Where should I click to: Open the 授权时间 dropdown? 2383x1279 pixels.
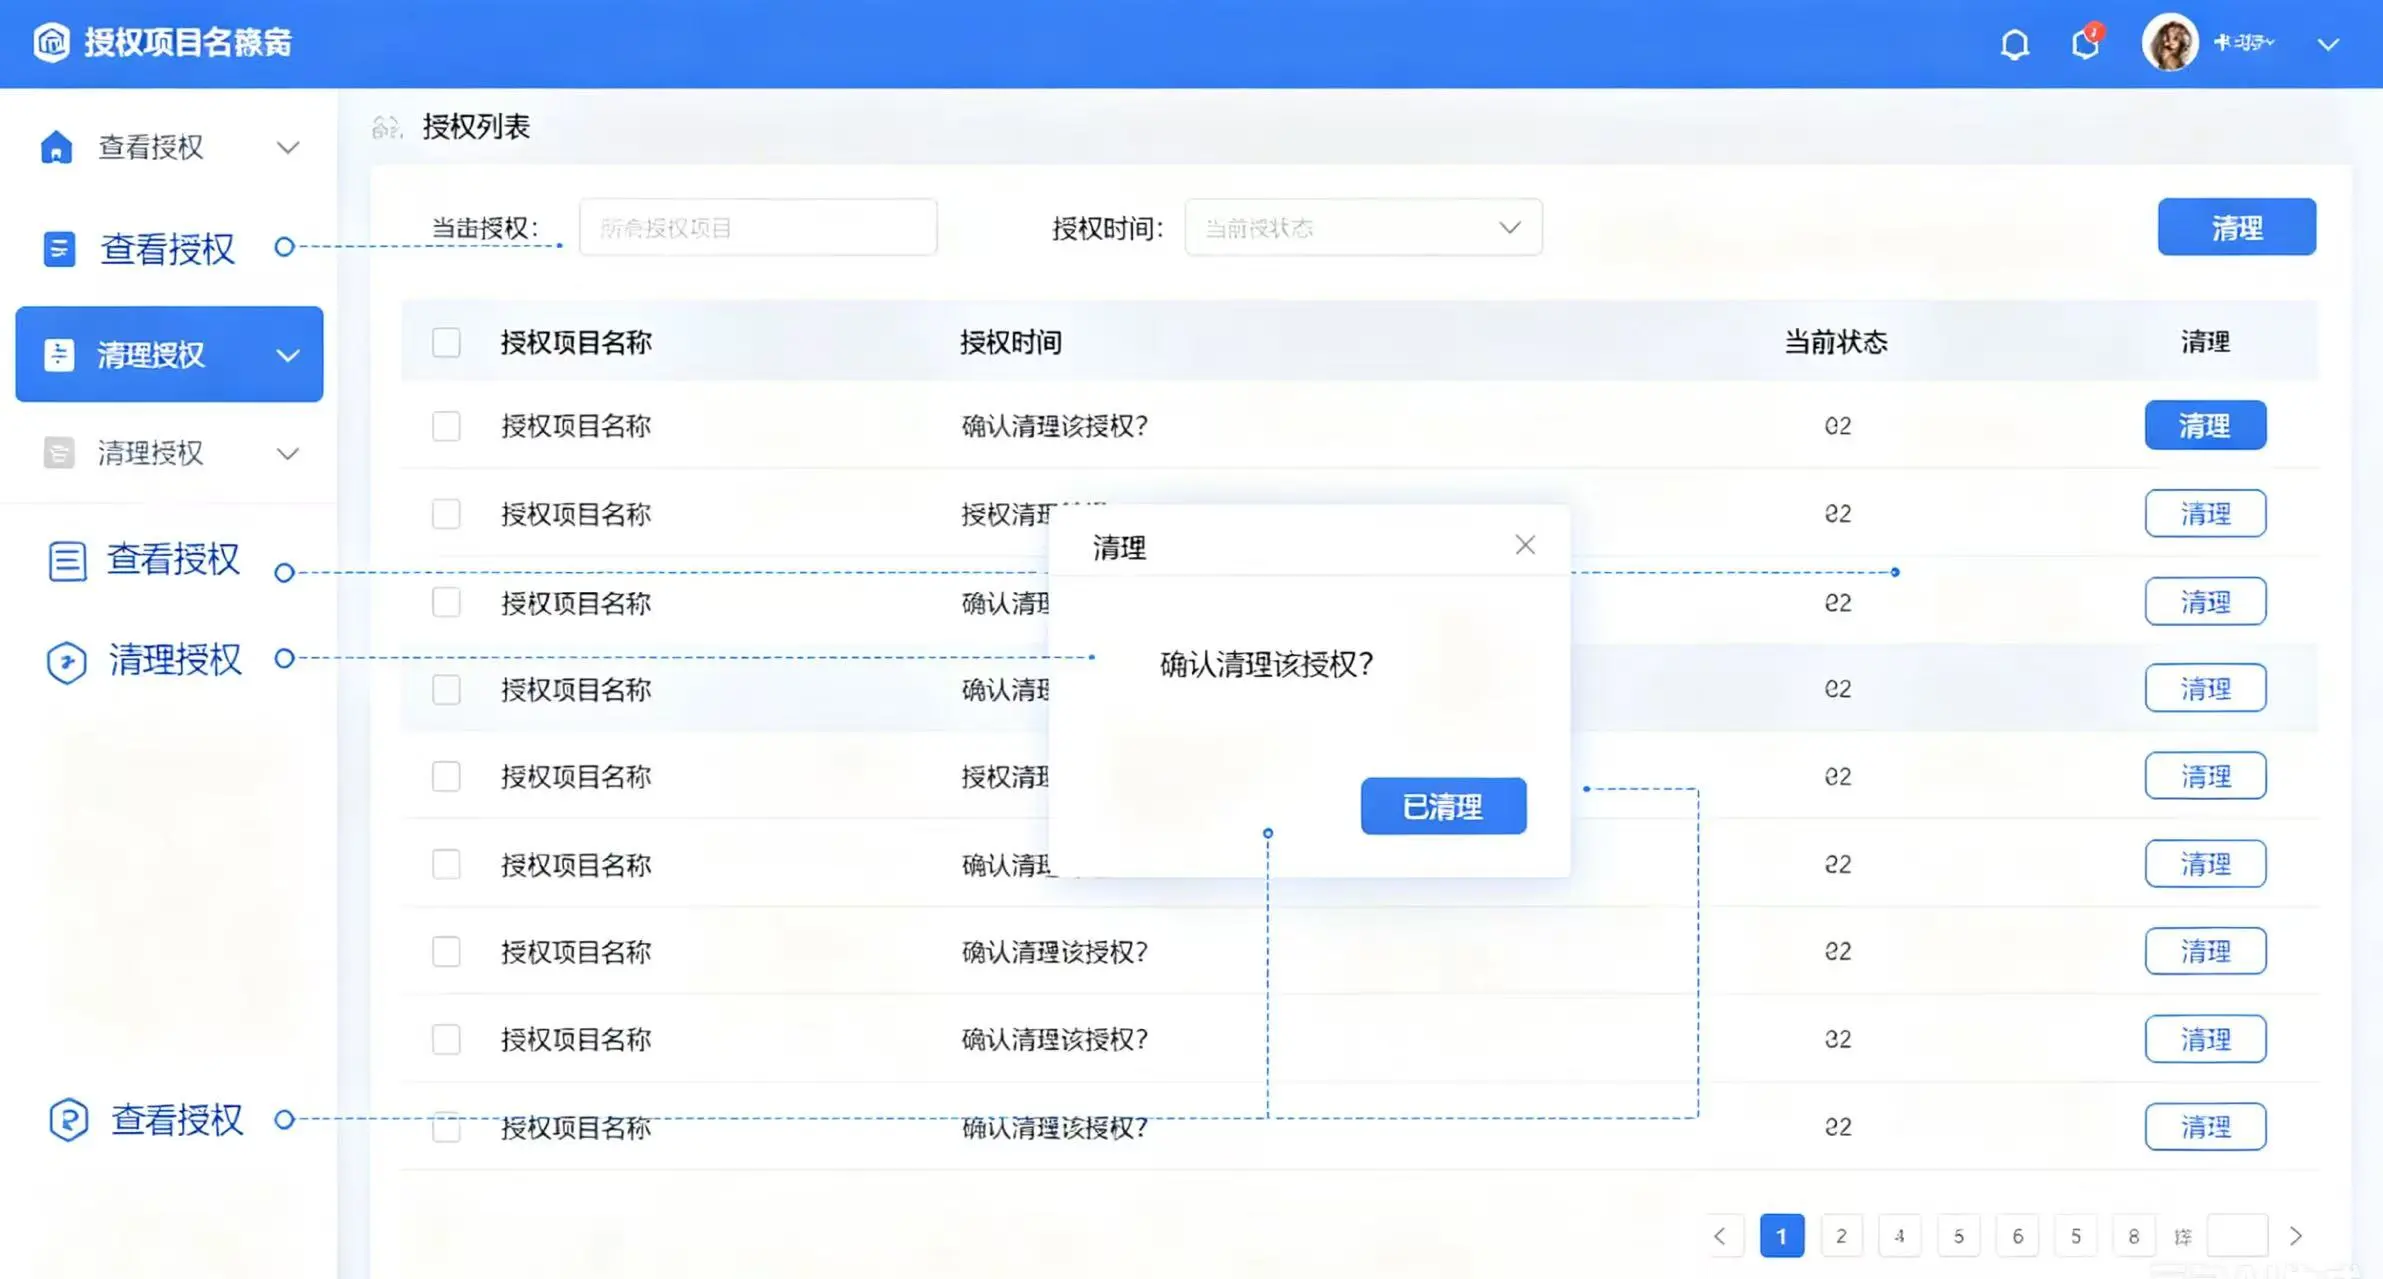click(x=1363, y=227)
